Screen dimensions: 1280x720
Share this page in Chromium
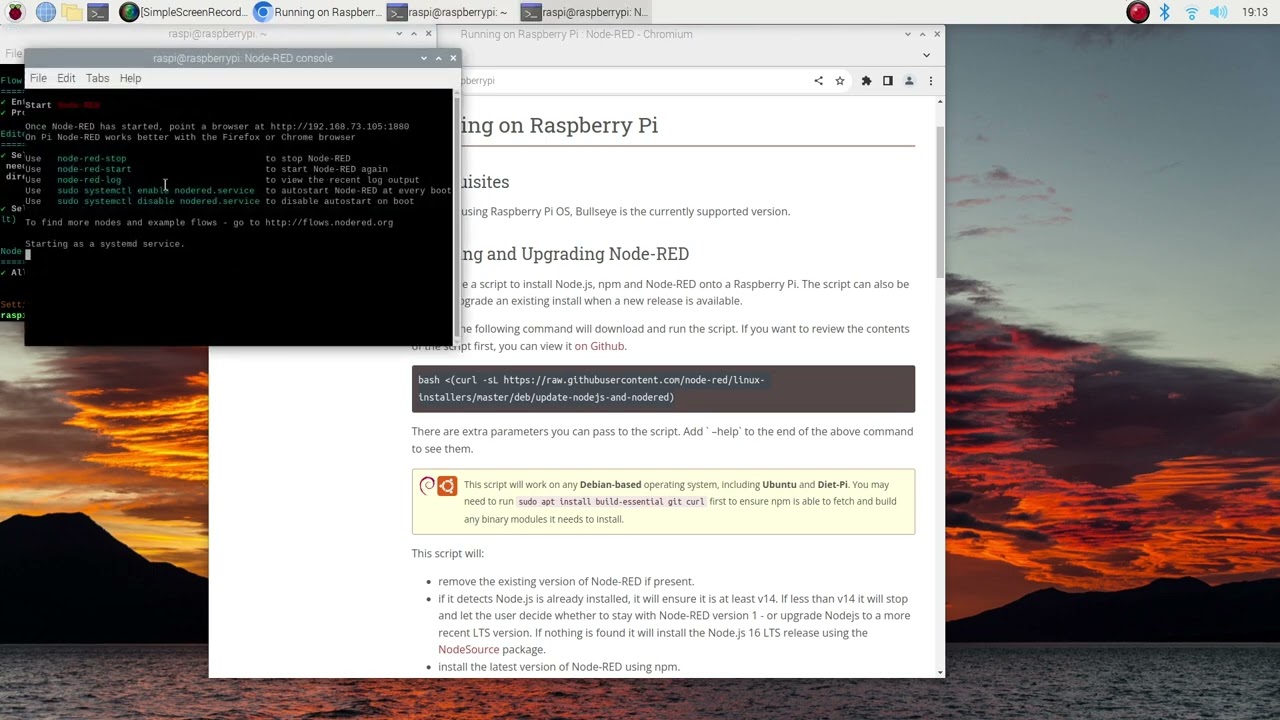pos(818,81)
